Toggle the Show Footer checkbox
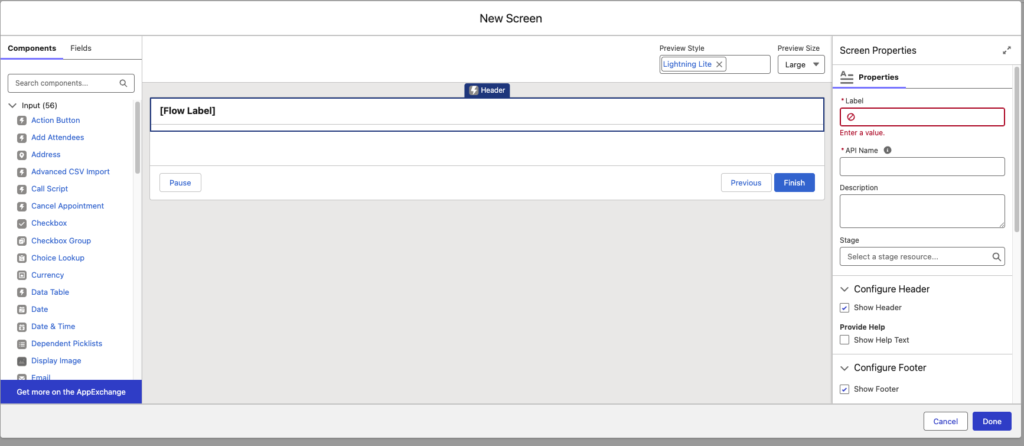 [x=845, y=389]
